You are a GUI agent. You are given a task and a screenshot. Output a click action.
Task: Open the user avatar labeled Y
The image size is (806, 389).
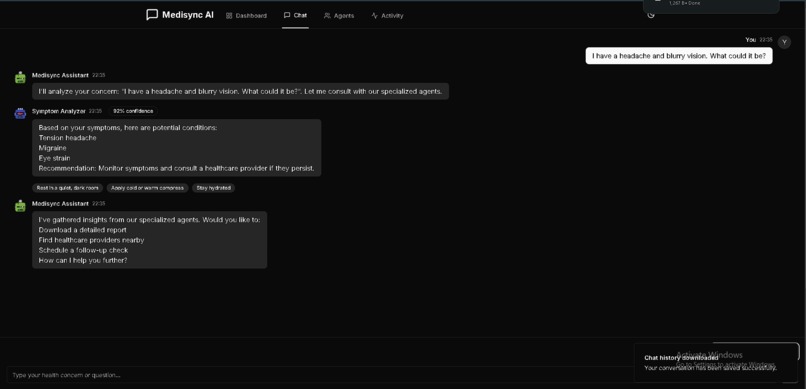click(784, 42)
